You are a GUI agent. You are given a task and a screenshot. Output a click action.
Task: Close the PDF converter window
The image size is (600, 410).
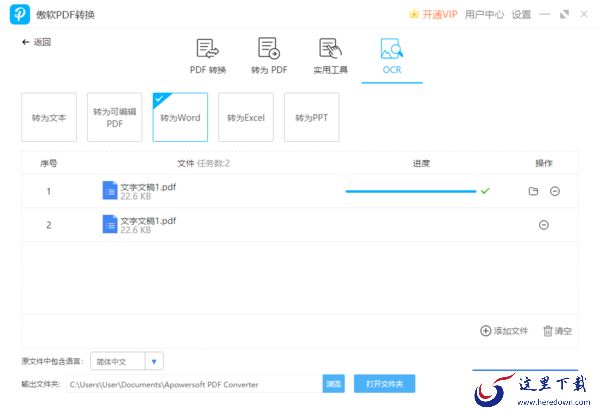[x=584, y=15]
